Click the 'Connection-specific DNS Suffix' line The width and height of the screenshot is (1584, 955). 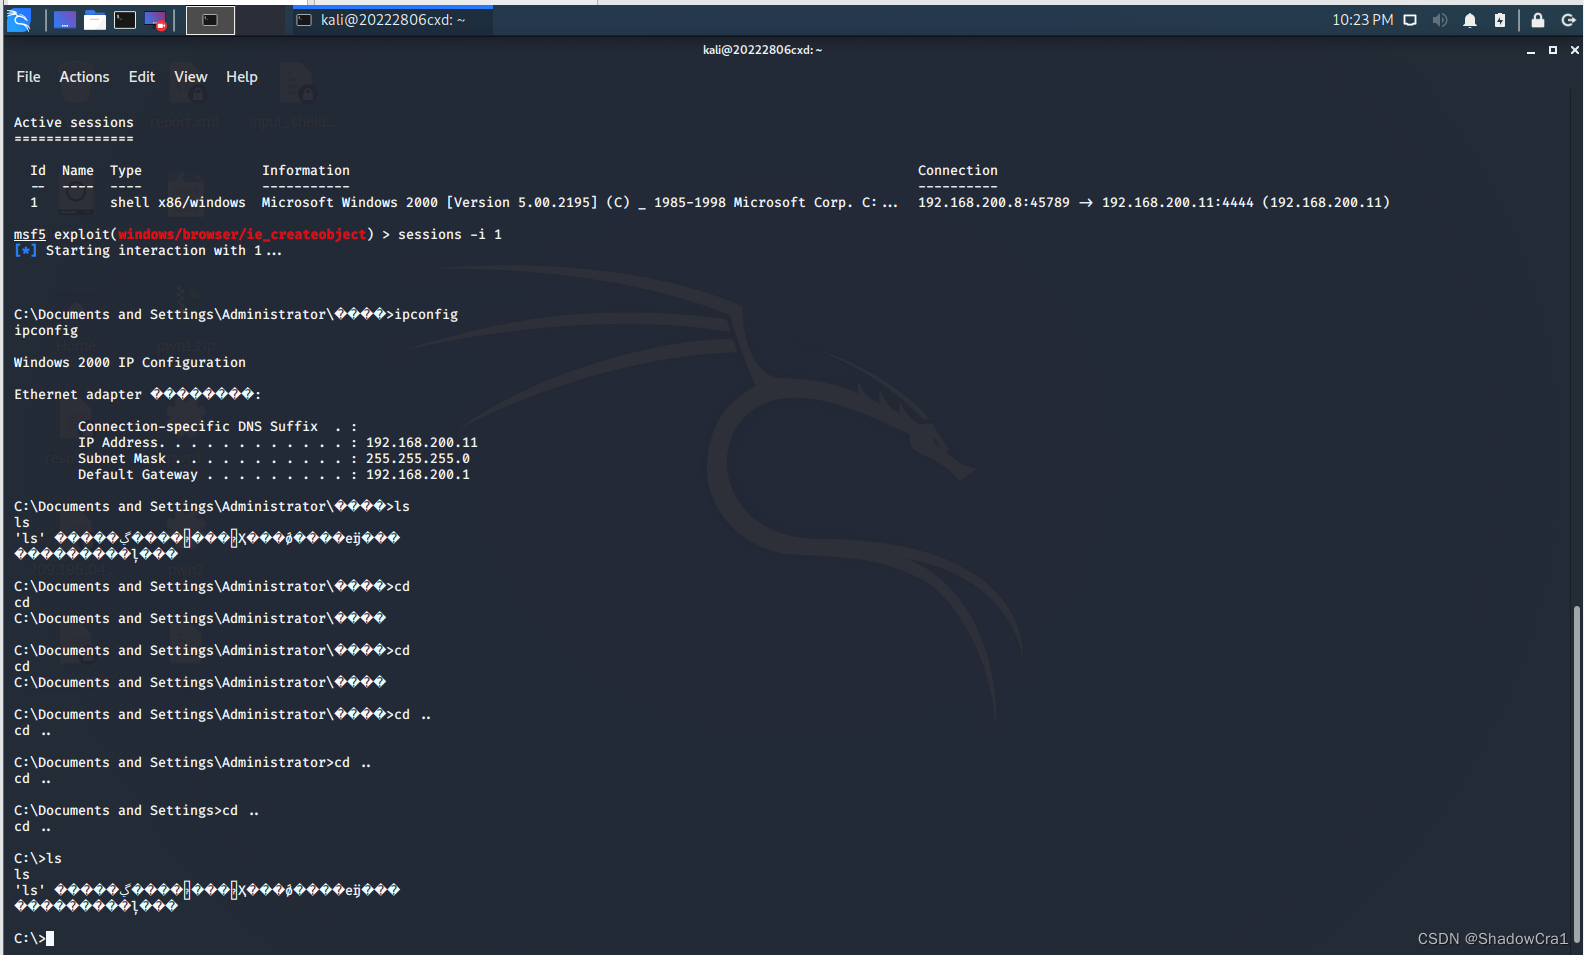pyautogui.click(x=218, y=426)
